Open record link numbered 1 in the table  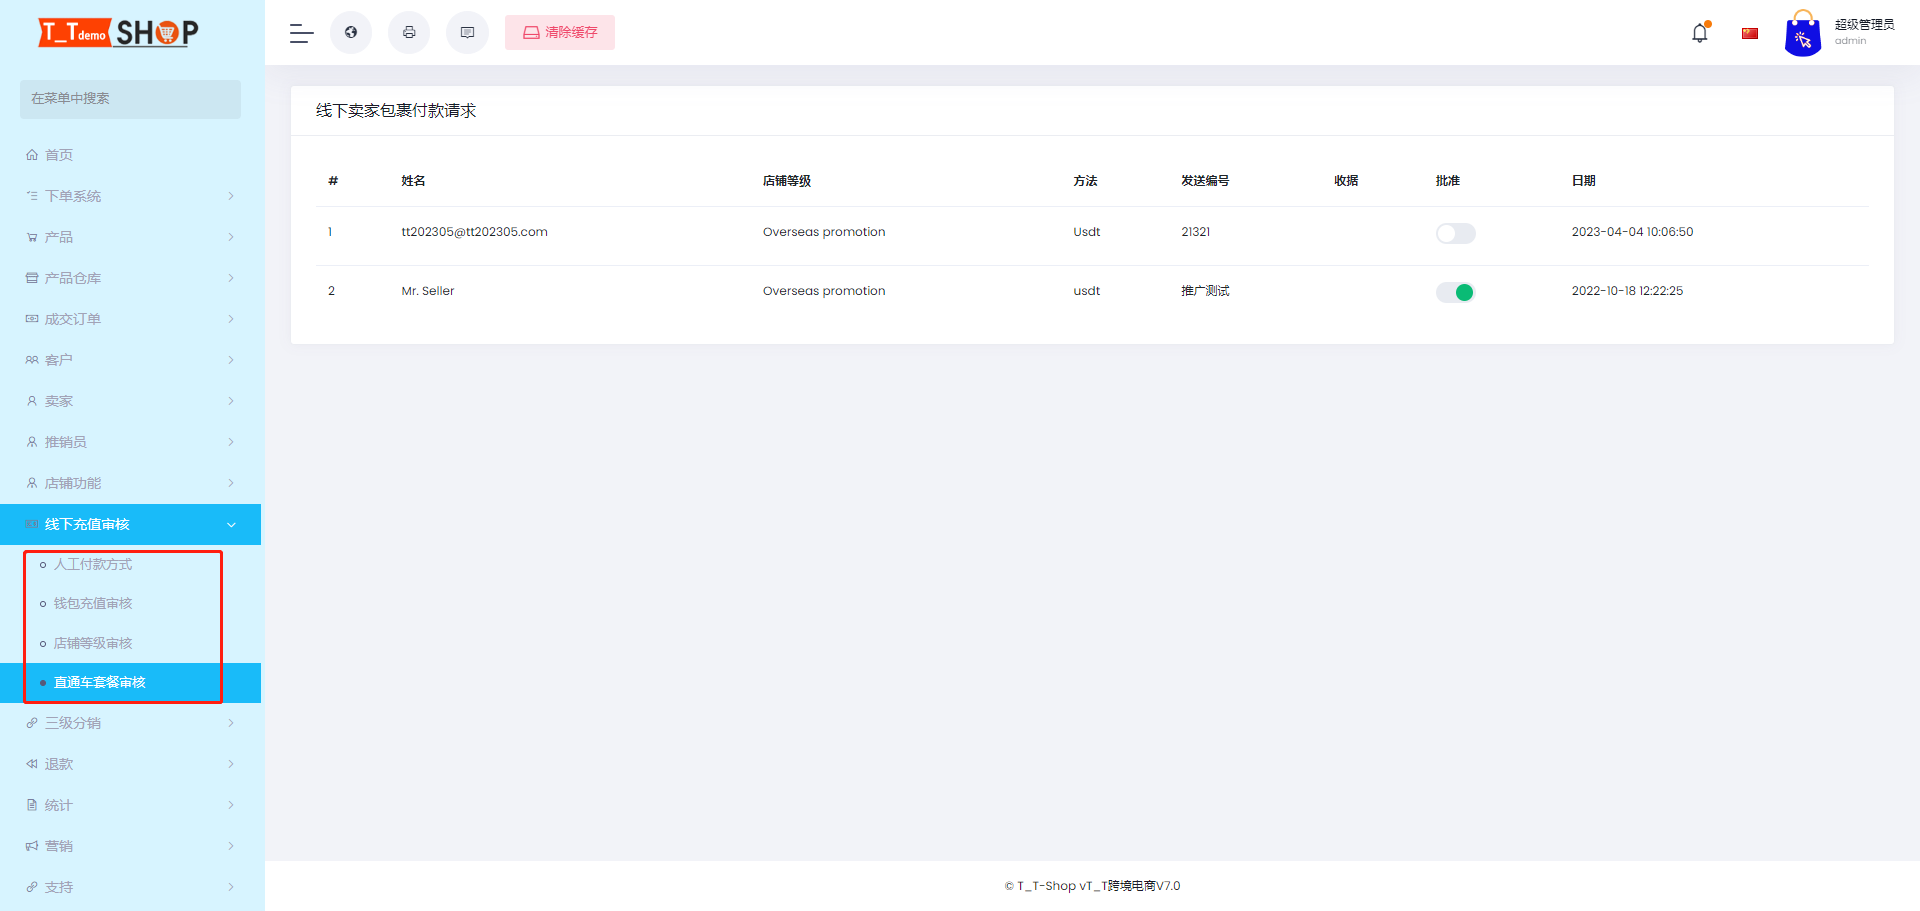click(x=331, y=231)
